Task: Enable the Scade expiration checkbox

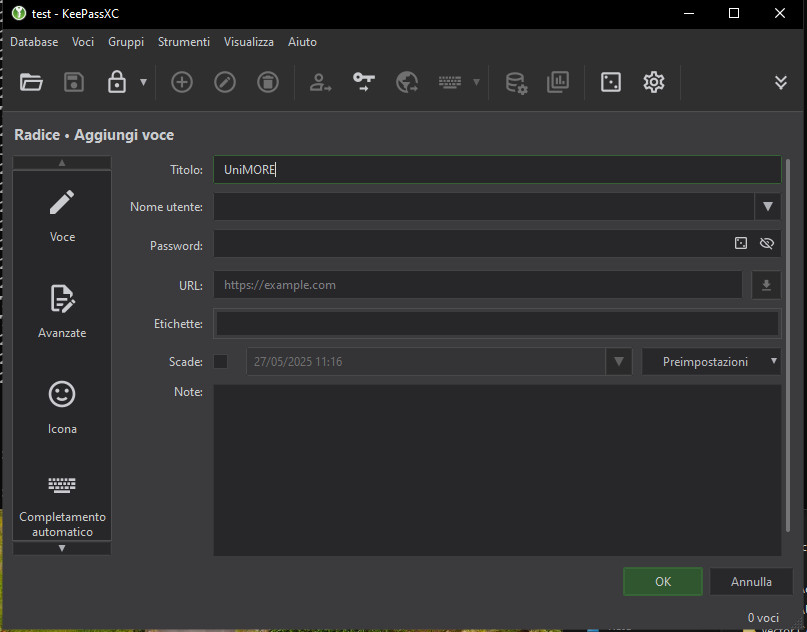Action: (221, 362)
